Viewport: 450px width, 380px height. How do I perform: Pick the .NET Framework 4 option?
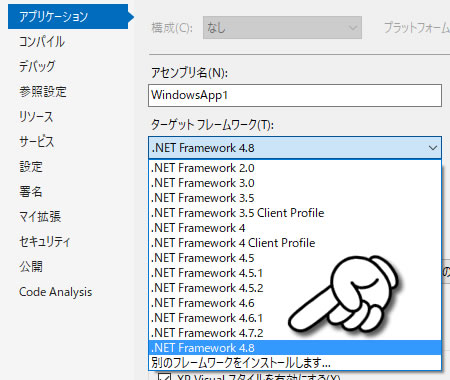(x=295, y=228)
